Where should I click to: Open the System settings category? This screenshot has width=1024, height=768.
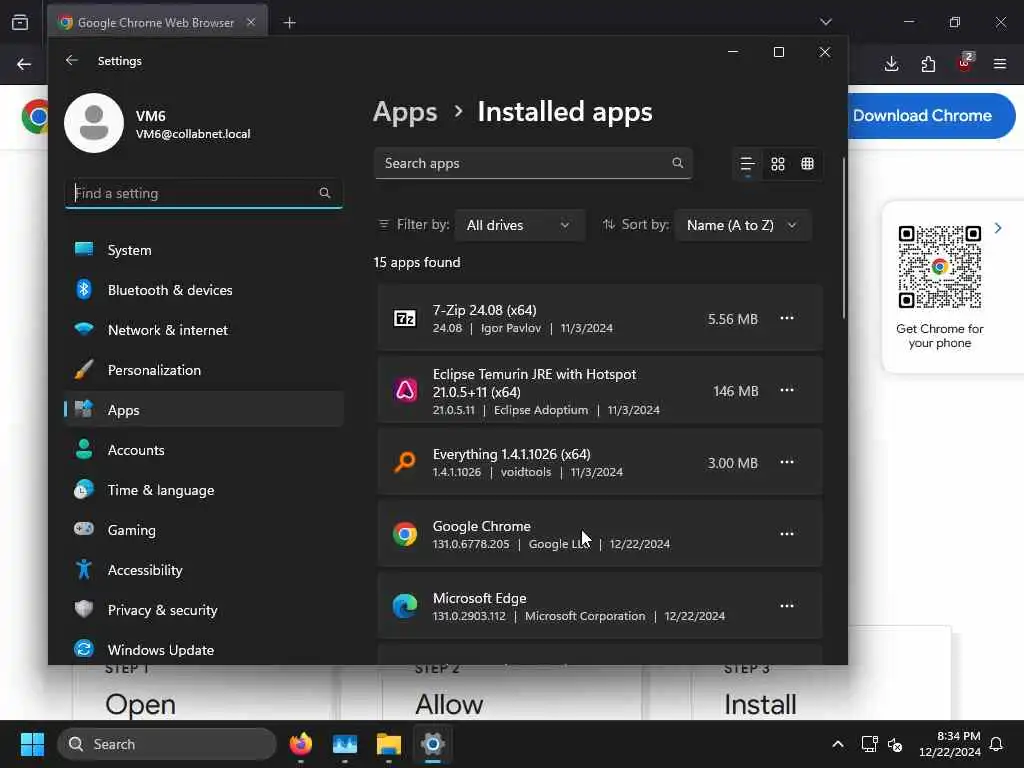[204, 250]
